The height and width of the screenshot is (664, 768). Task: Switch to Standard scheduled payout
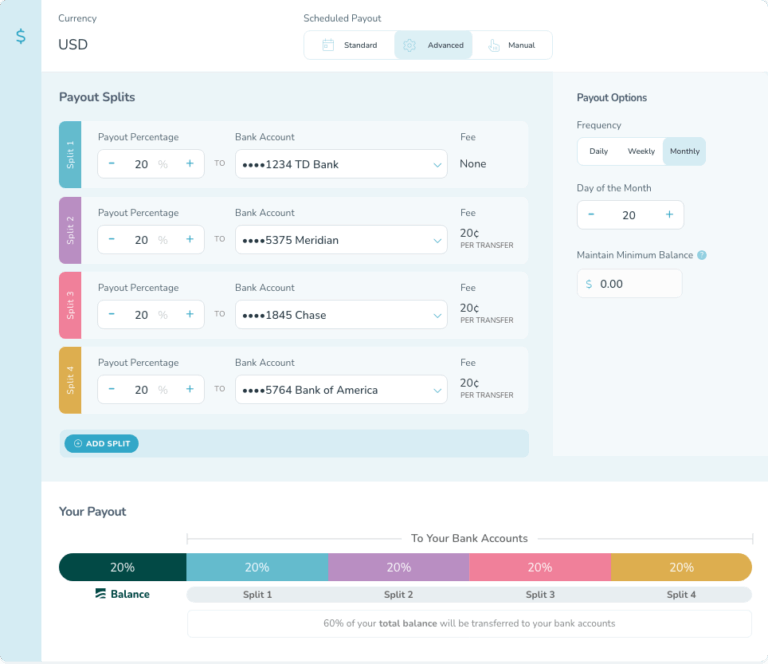click(349, 45)
